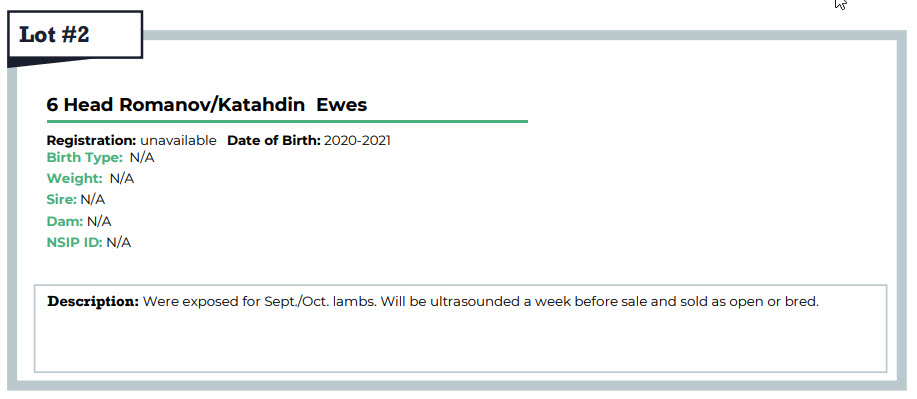
Task: Click the Sire label
Action: (61, 200)
